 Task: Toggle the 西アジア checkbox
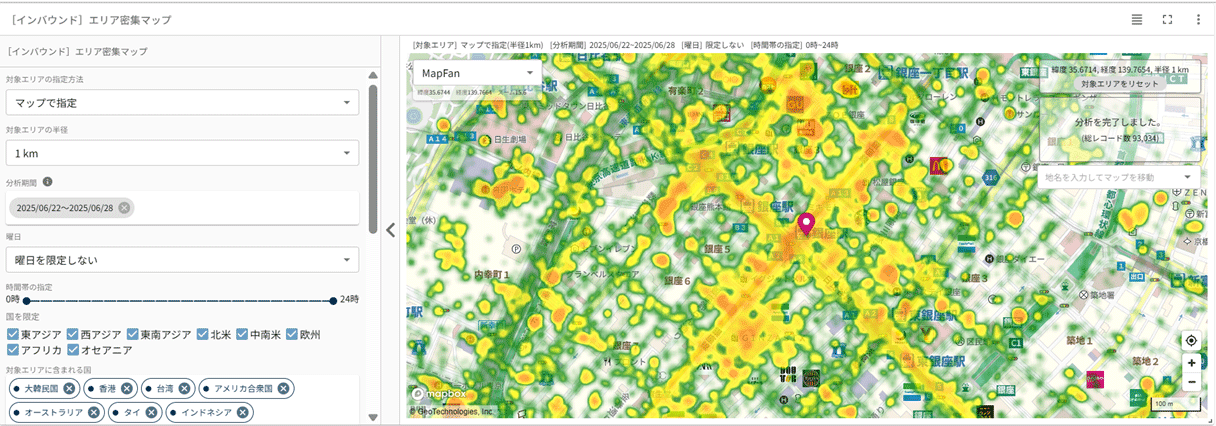pos(72,334)
